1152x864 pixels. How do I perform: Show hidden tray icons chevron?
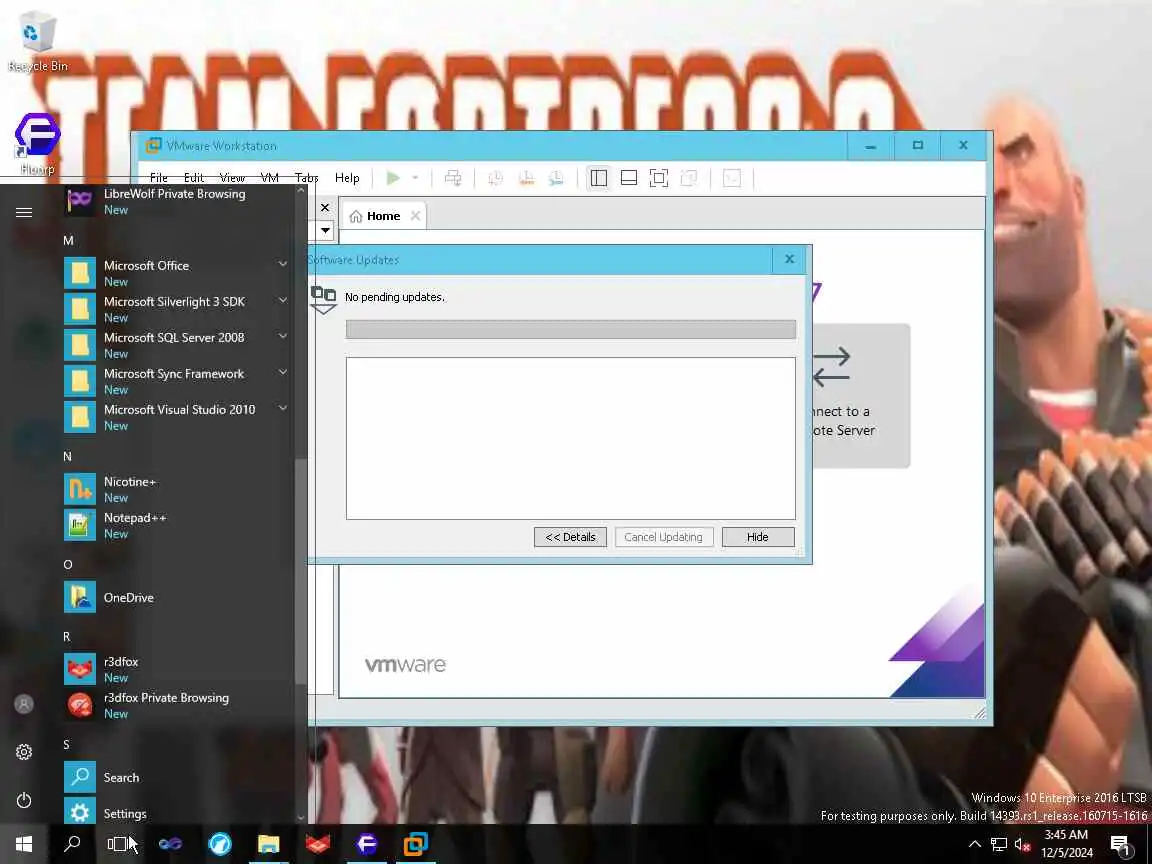pyautogui.click(x=974, y=843)
